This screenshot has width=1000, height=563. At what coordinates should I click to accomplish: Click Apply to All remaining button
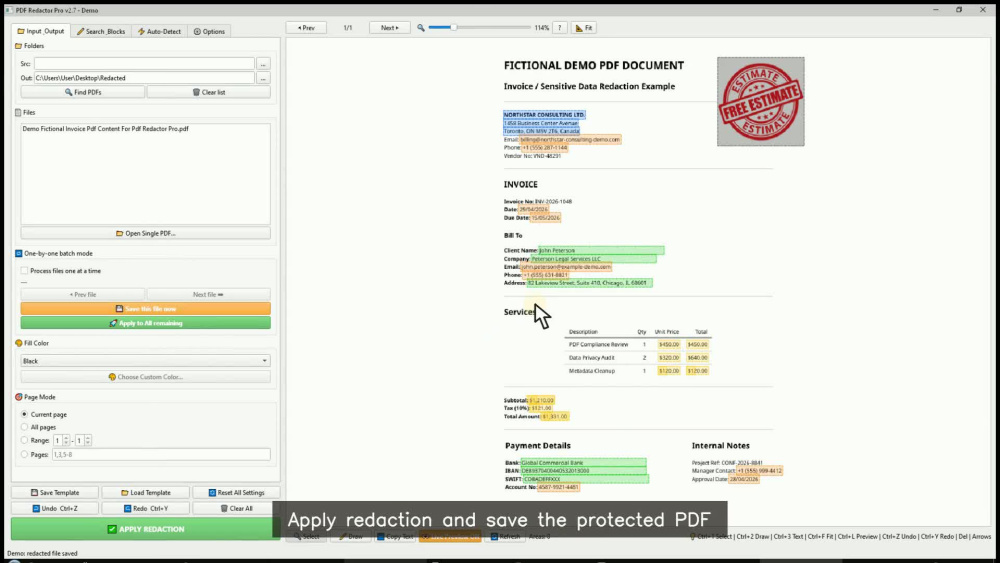pyautogui.click(x=145, y=323)
